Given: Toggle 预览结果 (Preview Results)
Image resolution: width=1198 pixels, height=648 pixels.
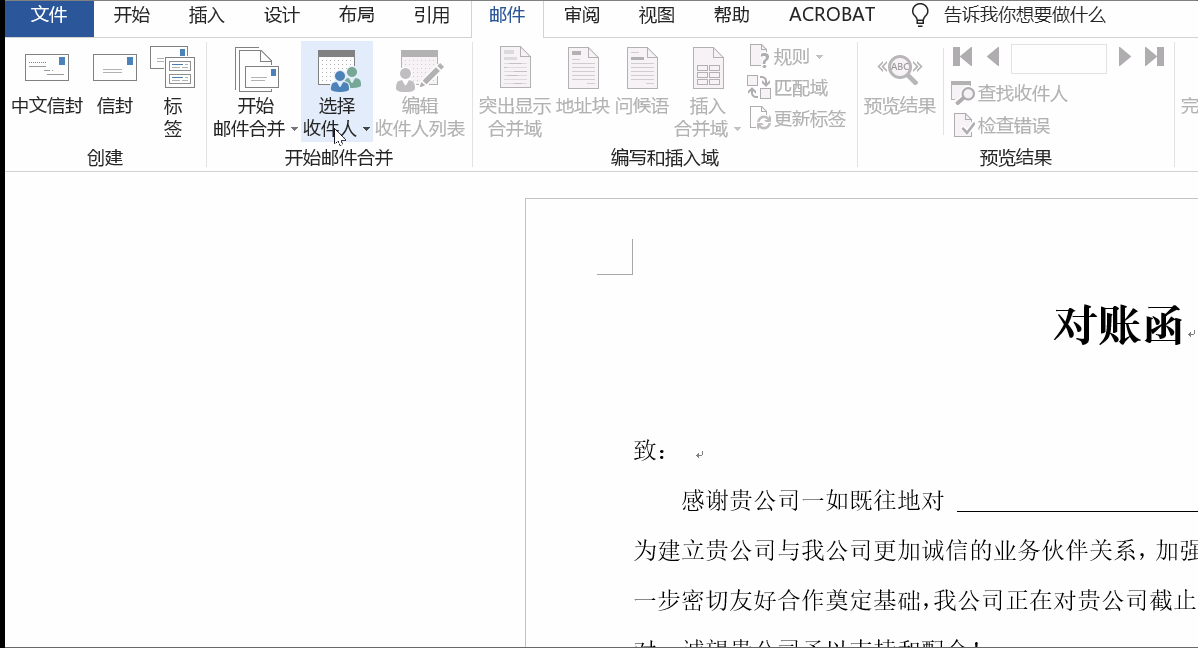Looking at the screenshot, I should (899, 85).
